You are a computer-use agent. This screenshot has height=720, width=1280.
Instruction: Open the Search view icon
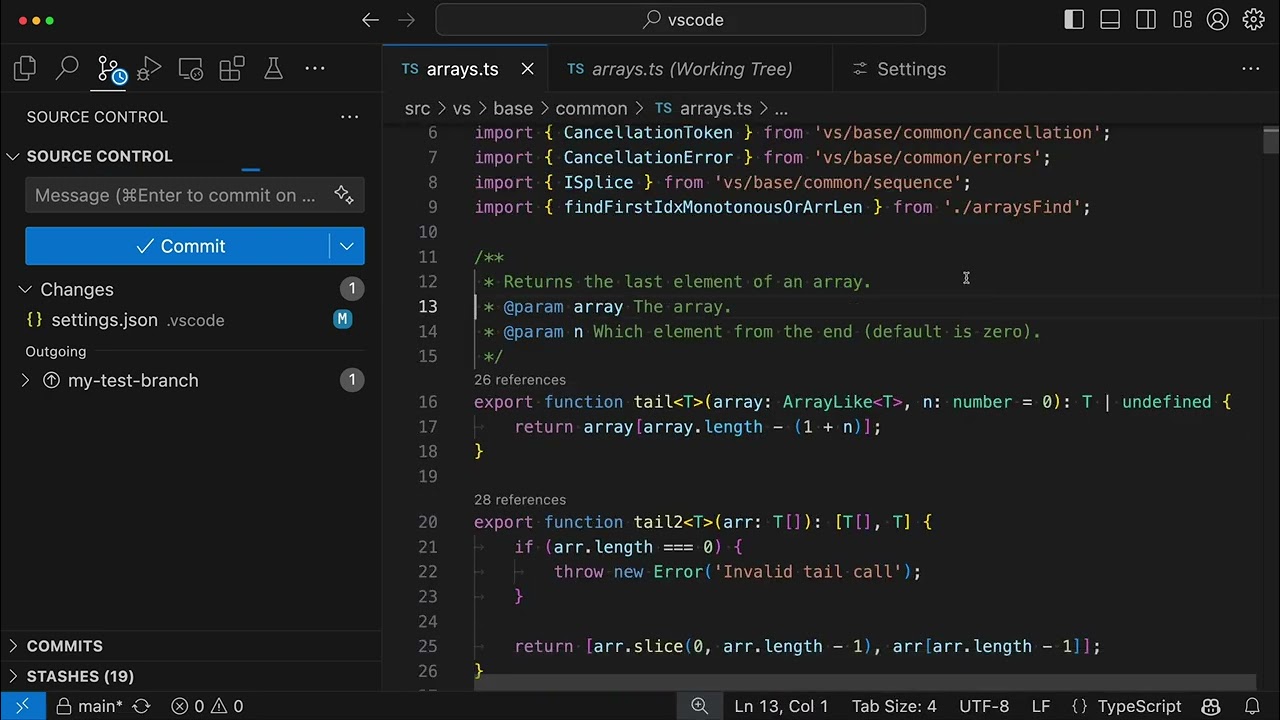tap(67, 68)
